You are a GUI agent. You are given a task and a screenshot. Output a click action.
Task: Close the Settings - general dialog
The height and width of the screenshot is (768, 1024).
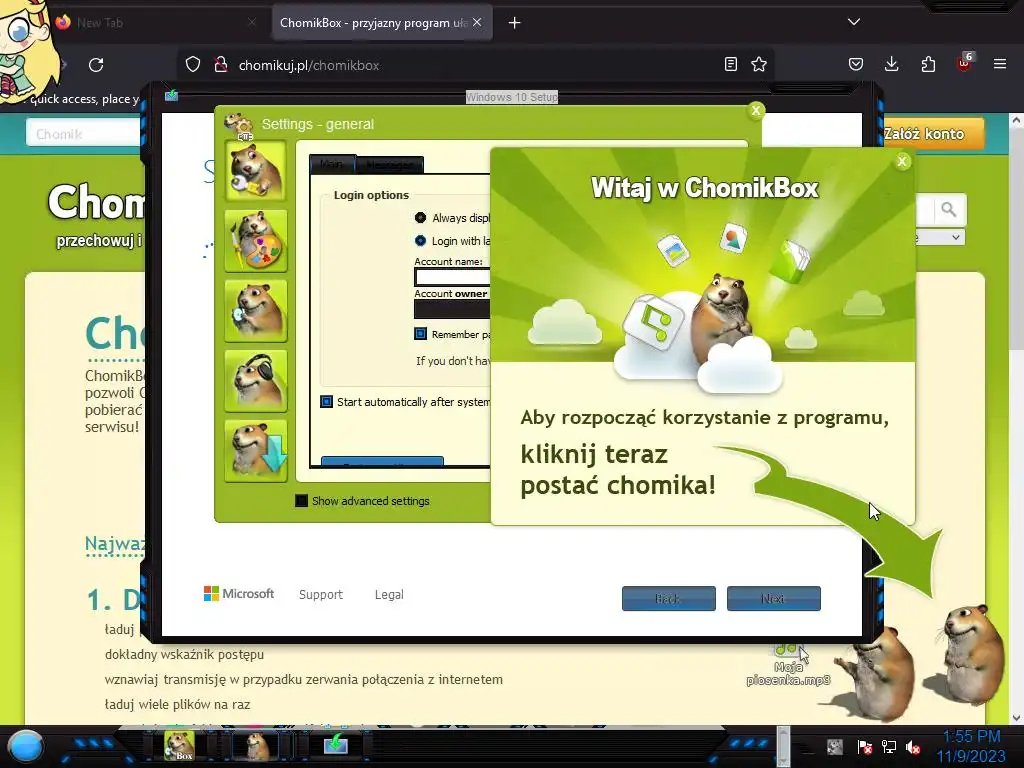tap(756, 110)
